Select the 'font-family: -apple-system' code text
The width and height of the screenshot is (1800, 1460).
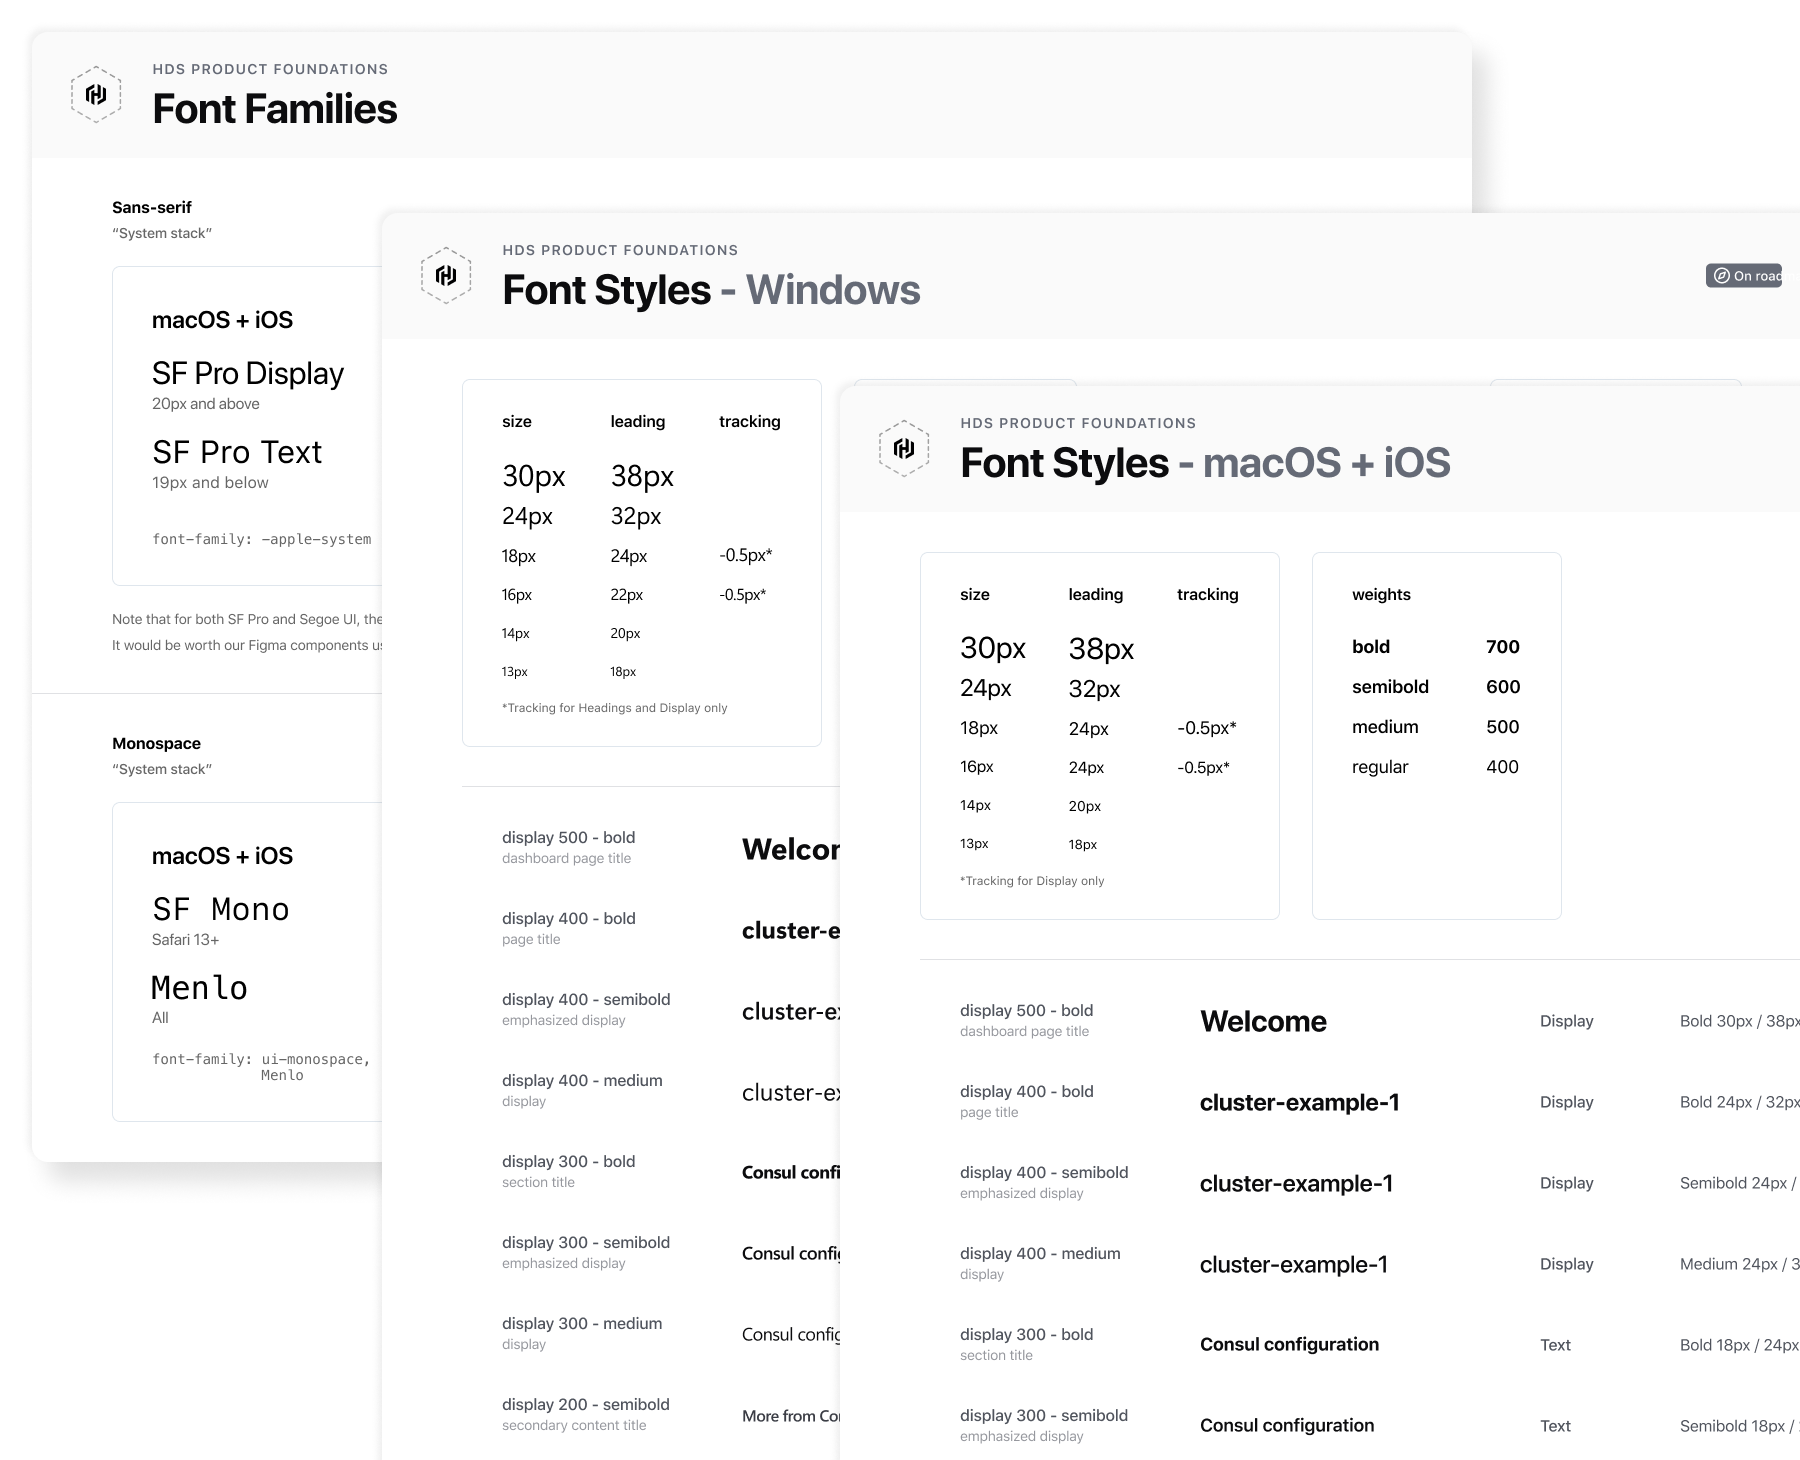point(262,539)
